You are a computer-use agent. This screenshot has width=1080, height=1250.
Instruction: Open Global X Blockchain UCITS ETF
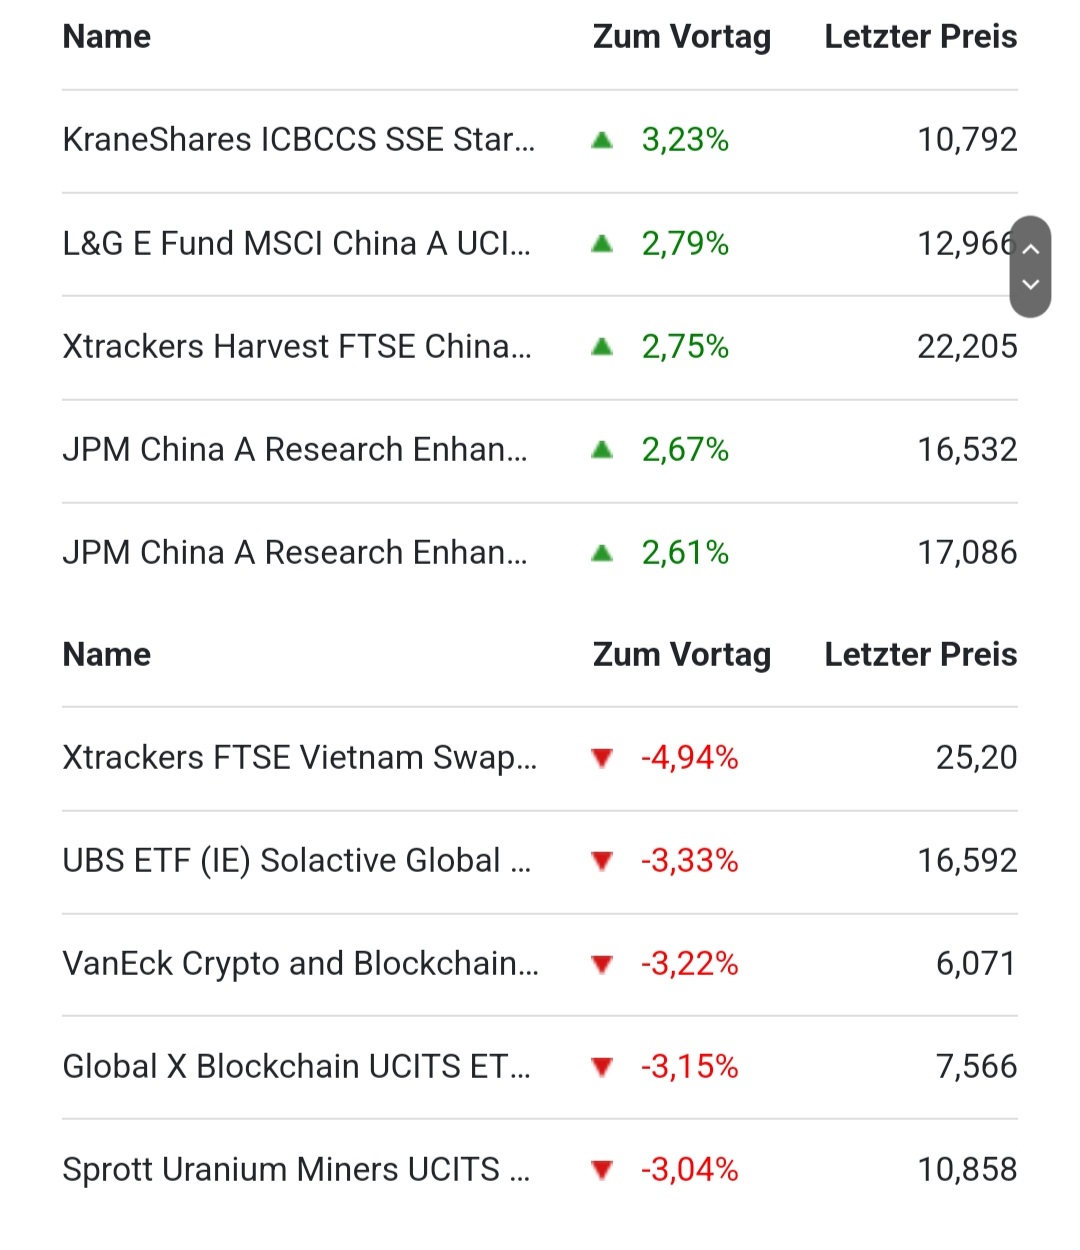point(296,1067)
